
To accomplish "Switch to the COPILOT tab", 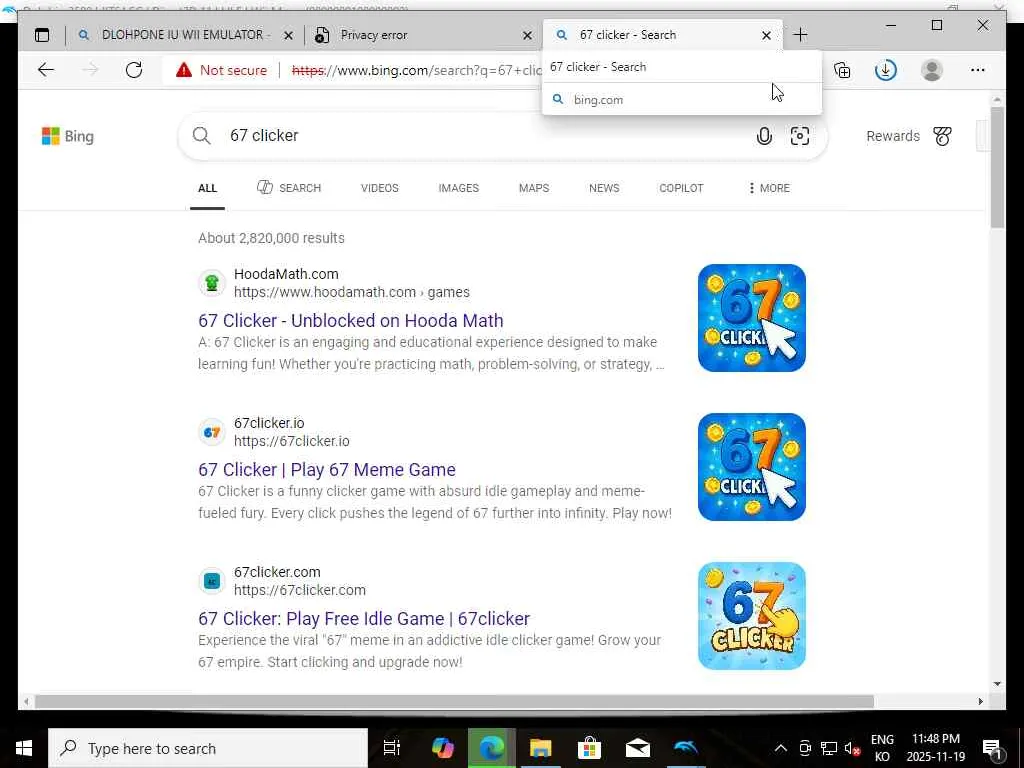I will (x=681, y=188).
